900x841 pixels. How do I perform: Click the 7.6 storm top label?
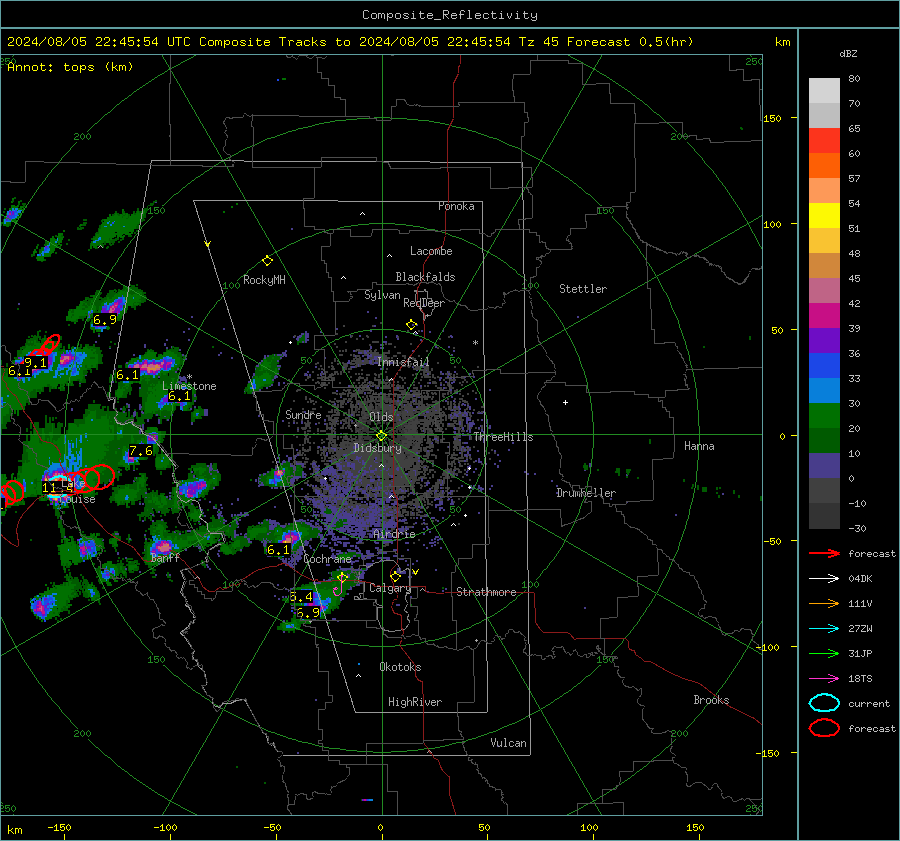(141, 451)
